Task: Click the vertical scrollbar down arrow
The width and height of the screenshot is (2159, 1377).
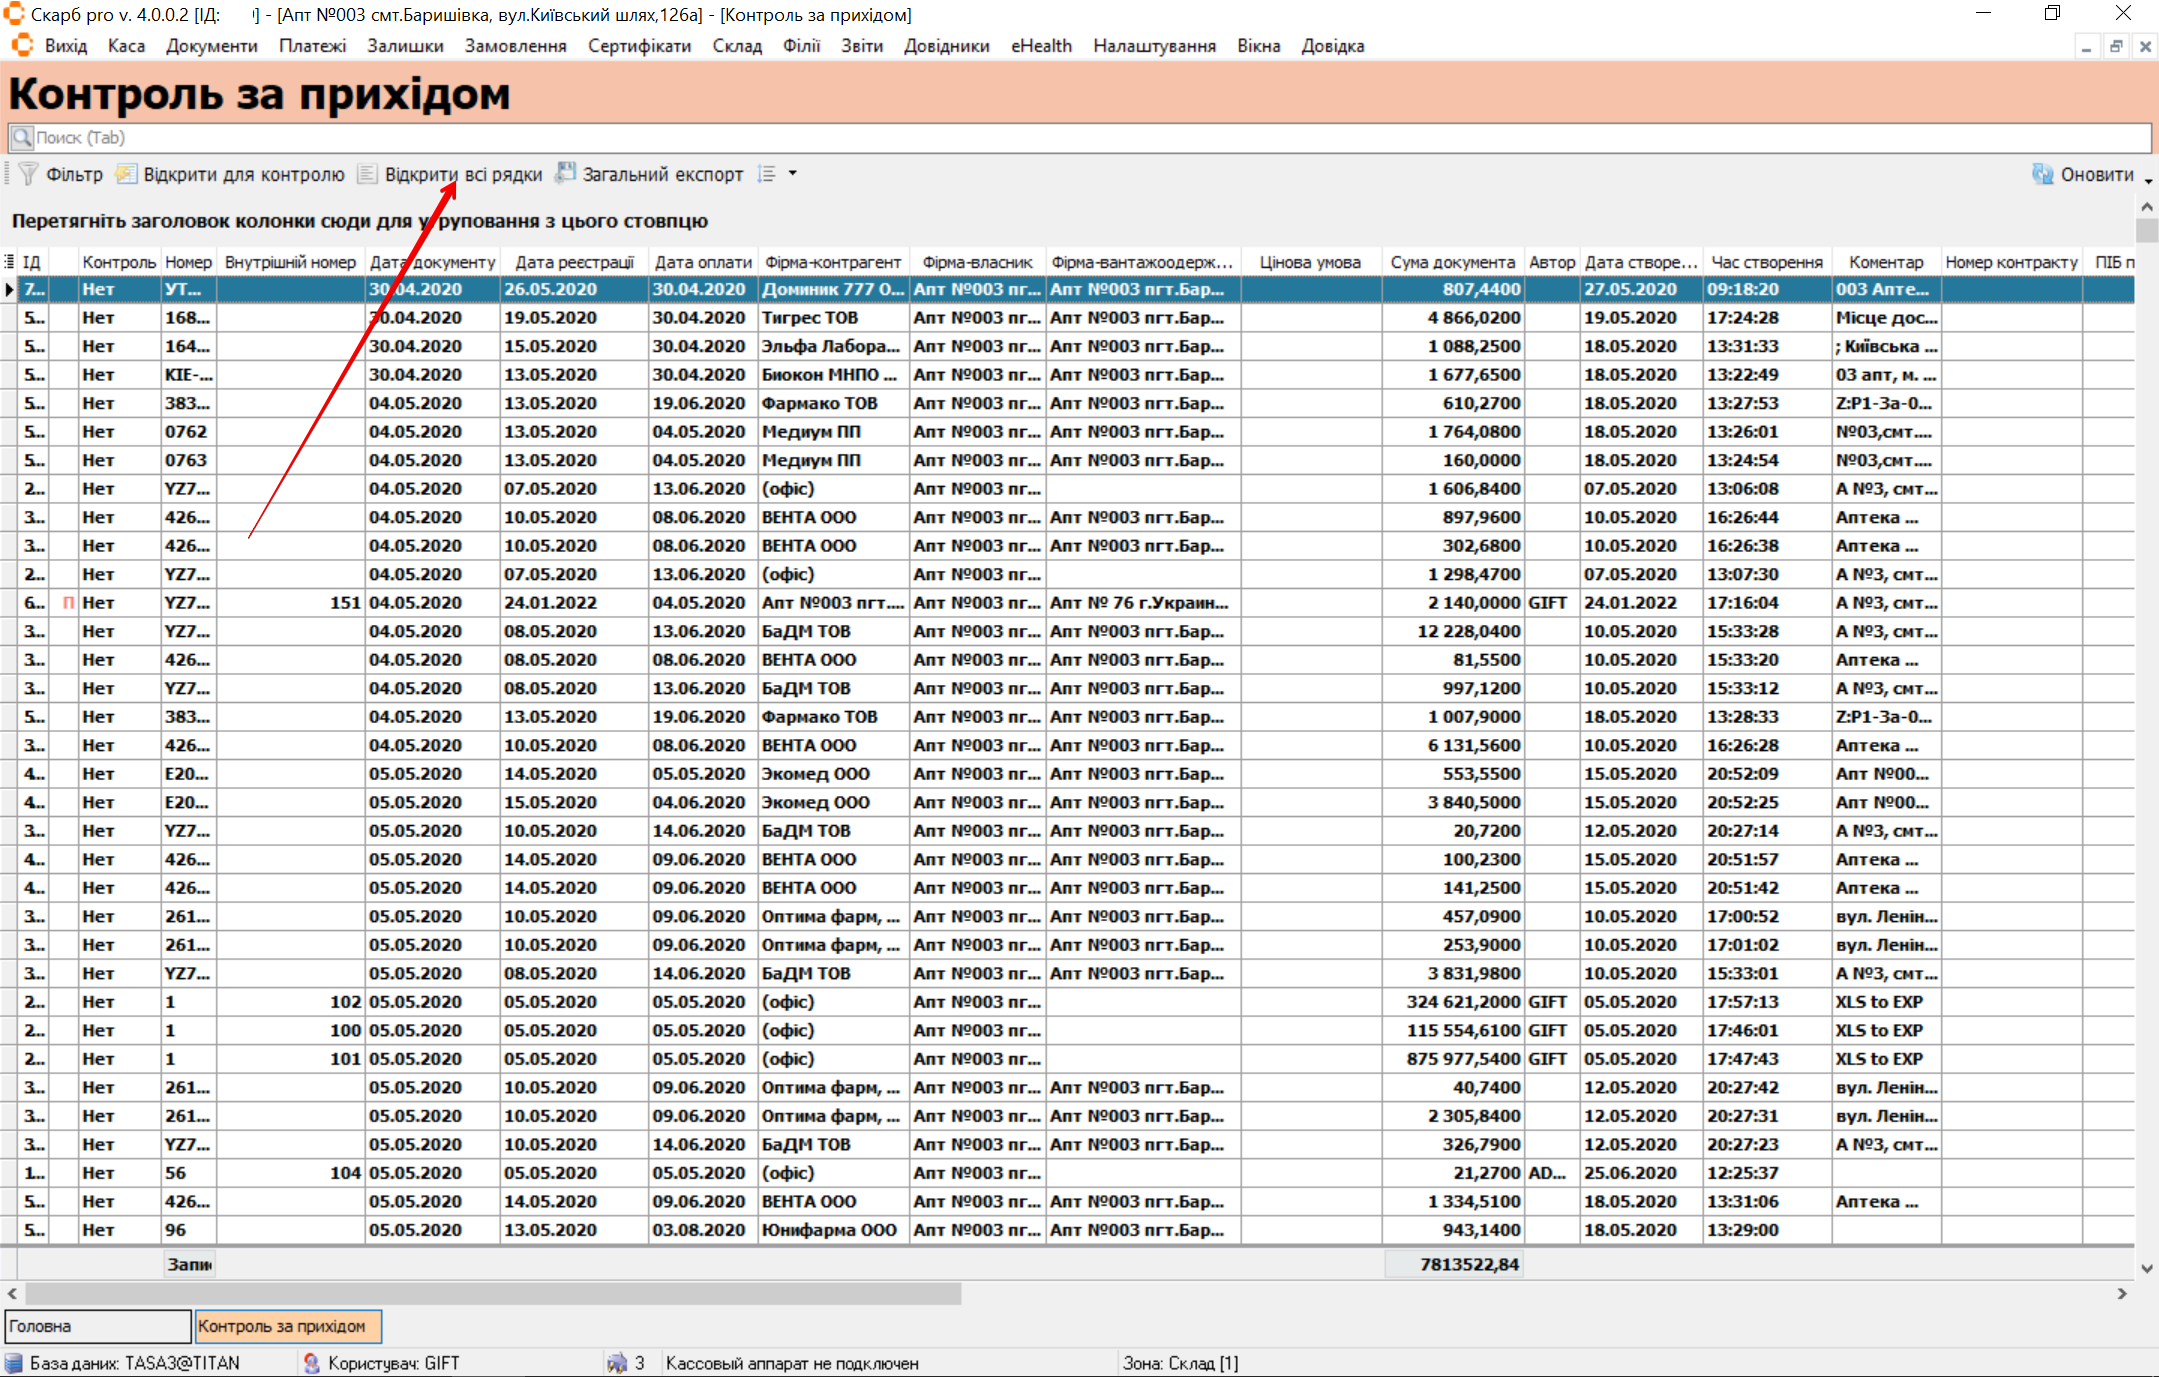Action: (x=2147, y=1268)
